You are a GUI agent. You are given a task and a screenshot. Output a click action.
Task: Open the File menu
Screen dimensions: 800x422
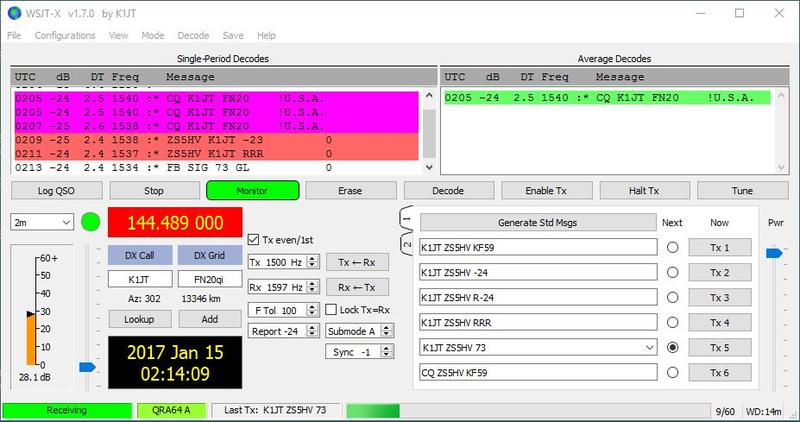pos(14,35)
